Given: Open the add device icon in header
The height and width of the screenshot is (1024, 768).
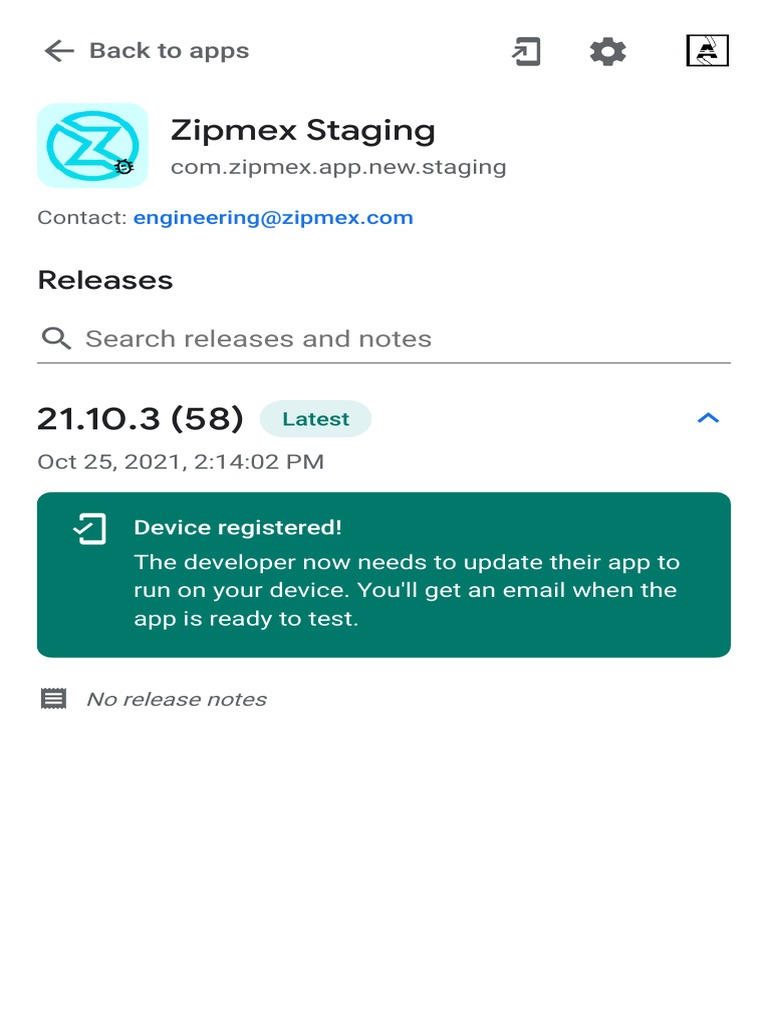Looking at the screenshot, I should point(526,52).
